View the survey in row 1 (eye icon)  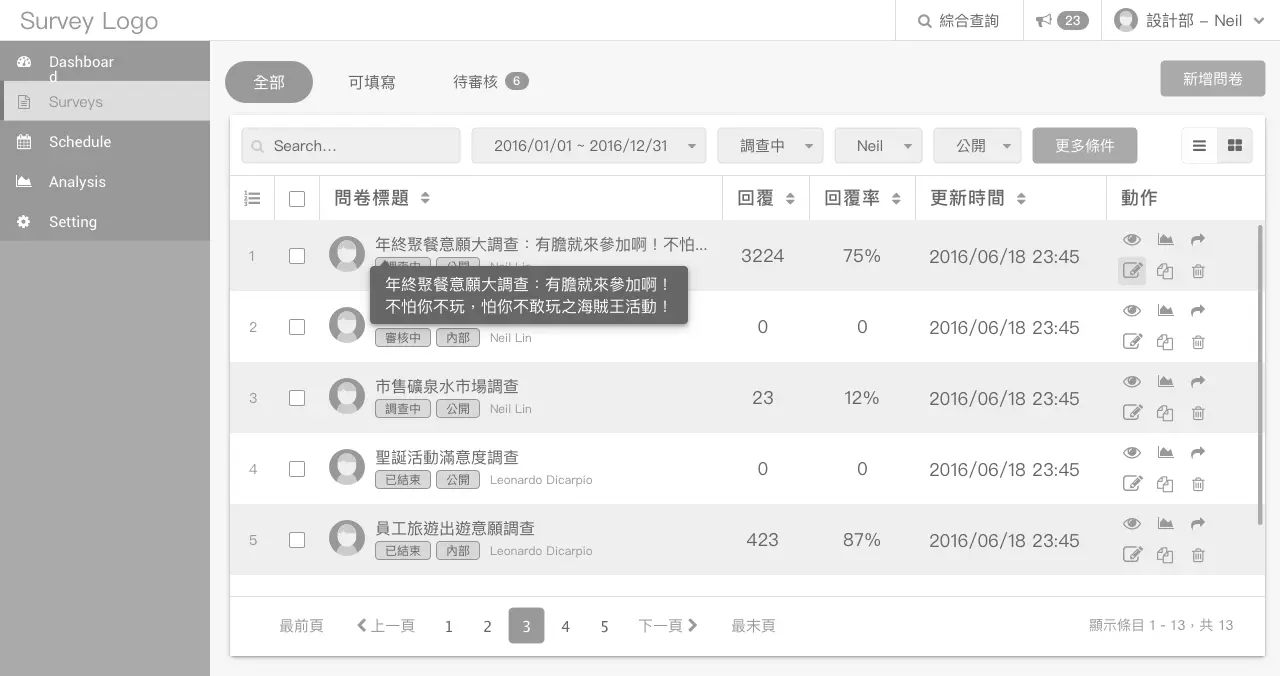[x=1132, y=240]
